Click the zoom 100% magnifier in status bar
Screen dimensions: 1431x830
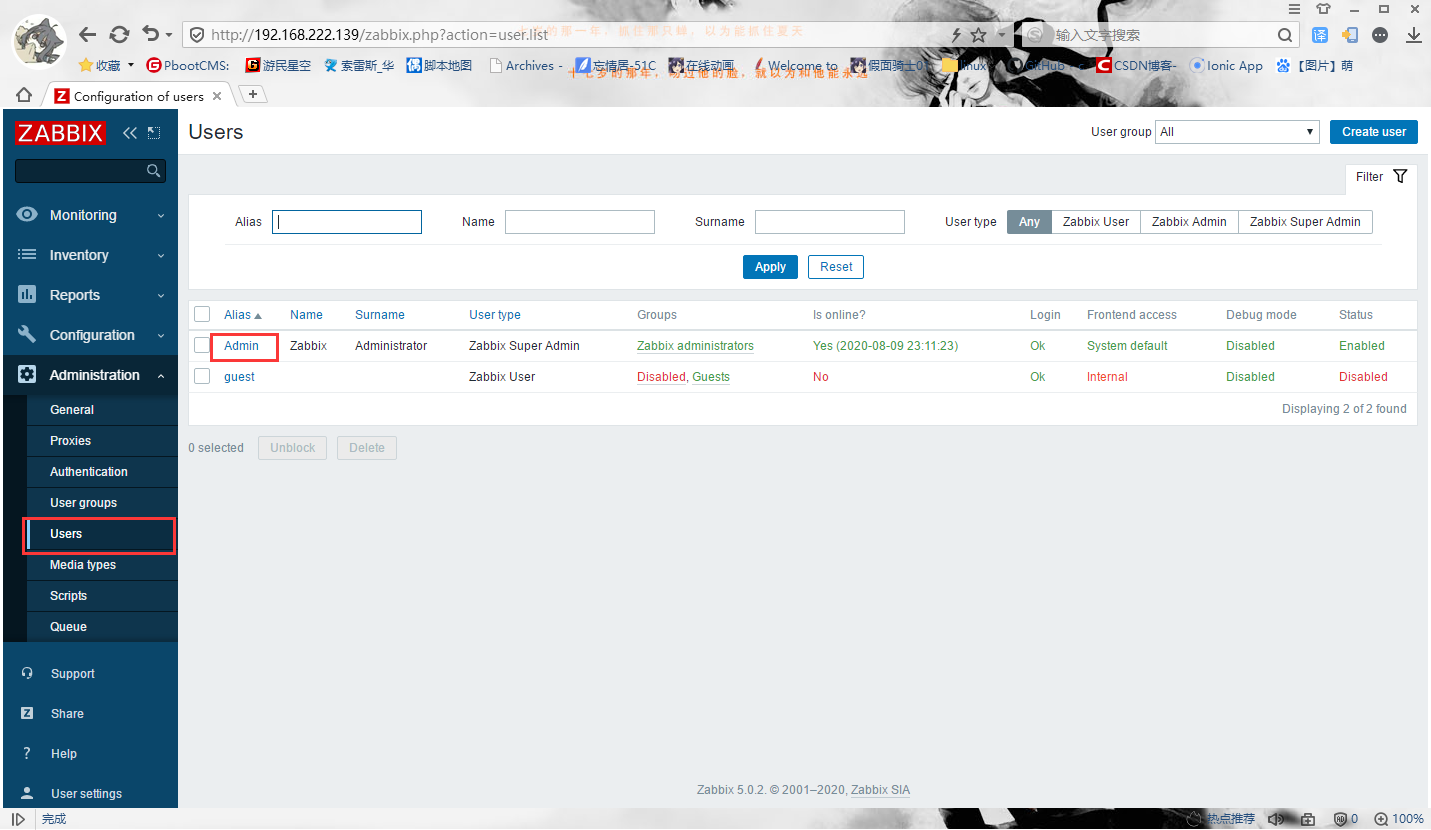click(1381, 819)
